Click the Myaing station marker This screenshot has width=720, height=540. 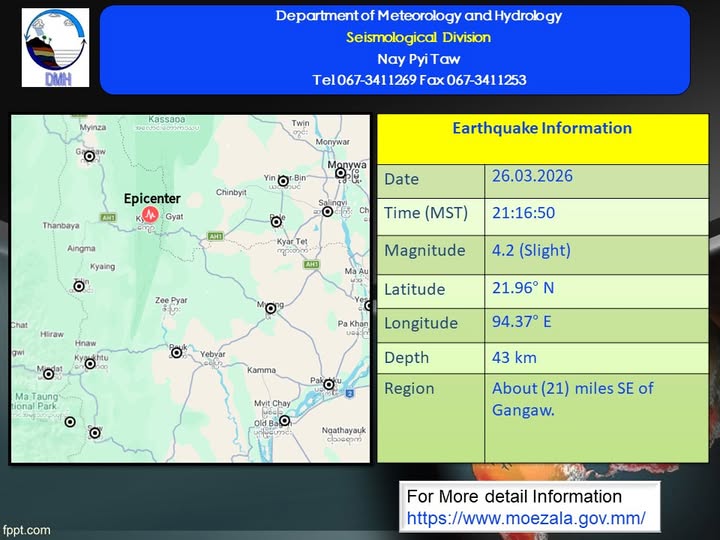pyautogui.click(x=270, y=308)
